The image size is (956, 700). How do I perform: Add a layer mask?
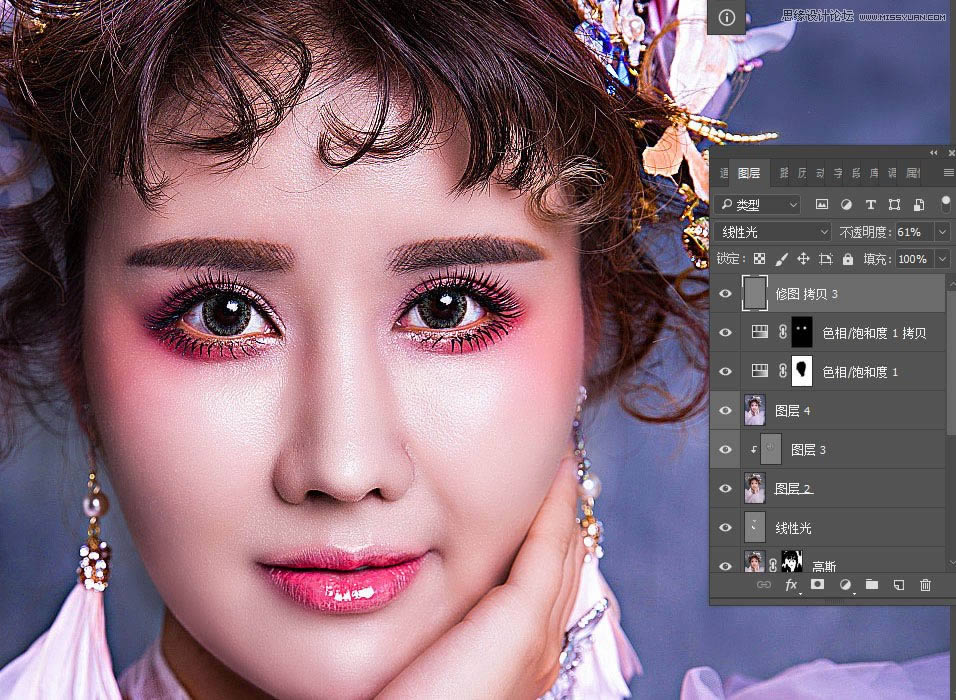click(818, 584)
